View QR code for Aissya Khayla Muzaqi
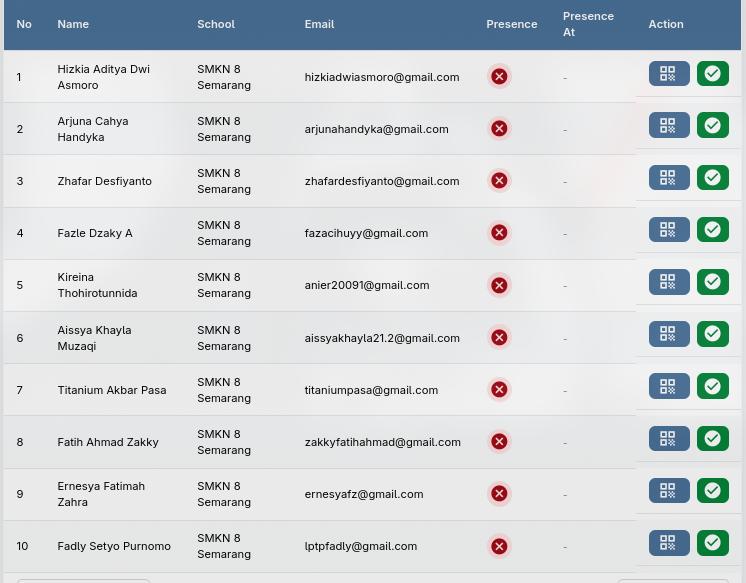746x583 pixels. point(668,334)
